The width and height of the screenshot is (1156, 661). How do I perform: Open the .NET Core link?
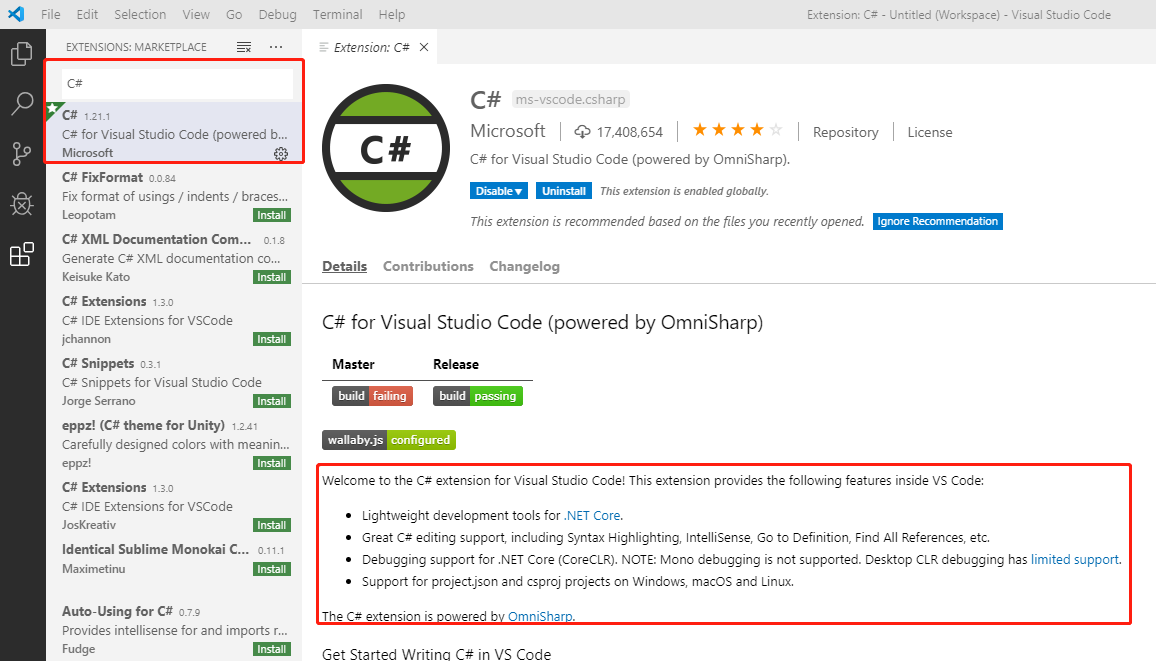[x=592, y=516]
